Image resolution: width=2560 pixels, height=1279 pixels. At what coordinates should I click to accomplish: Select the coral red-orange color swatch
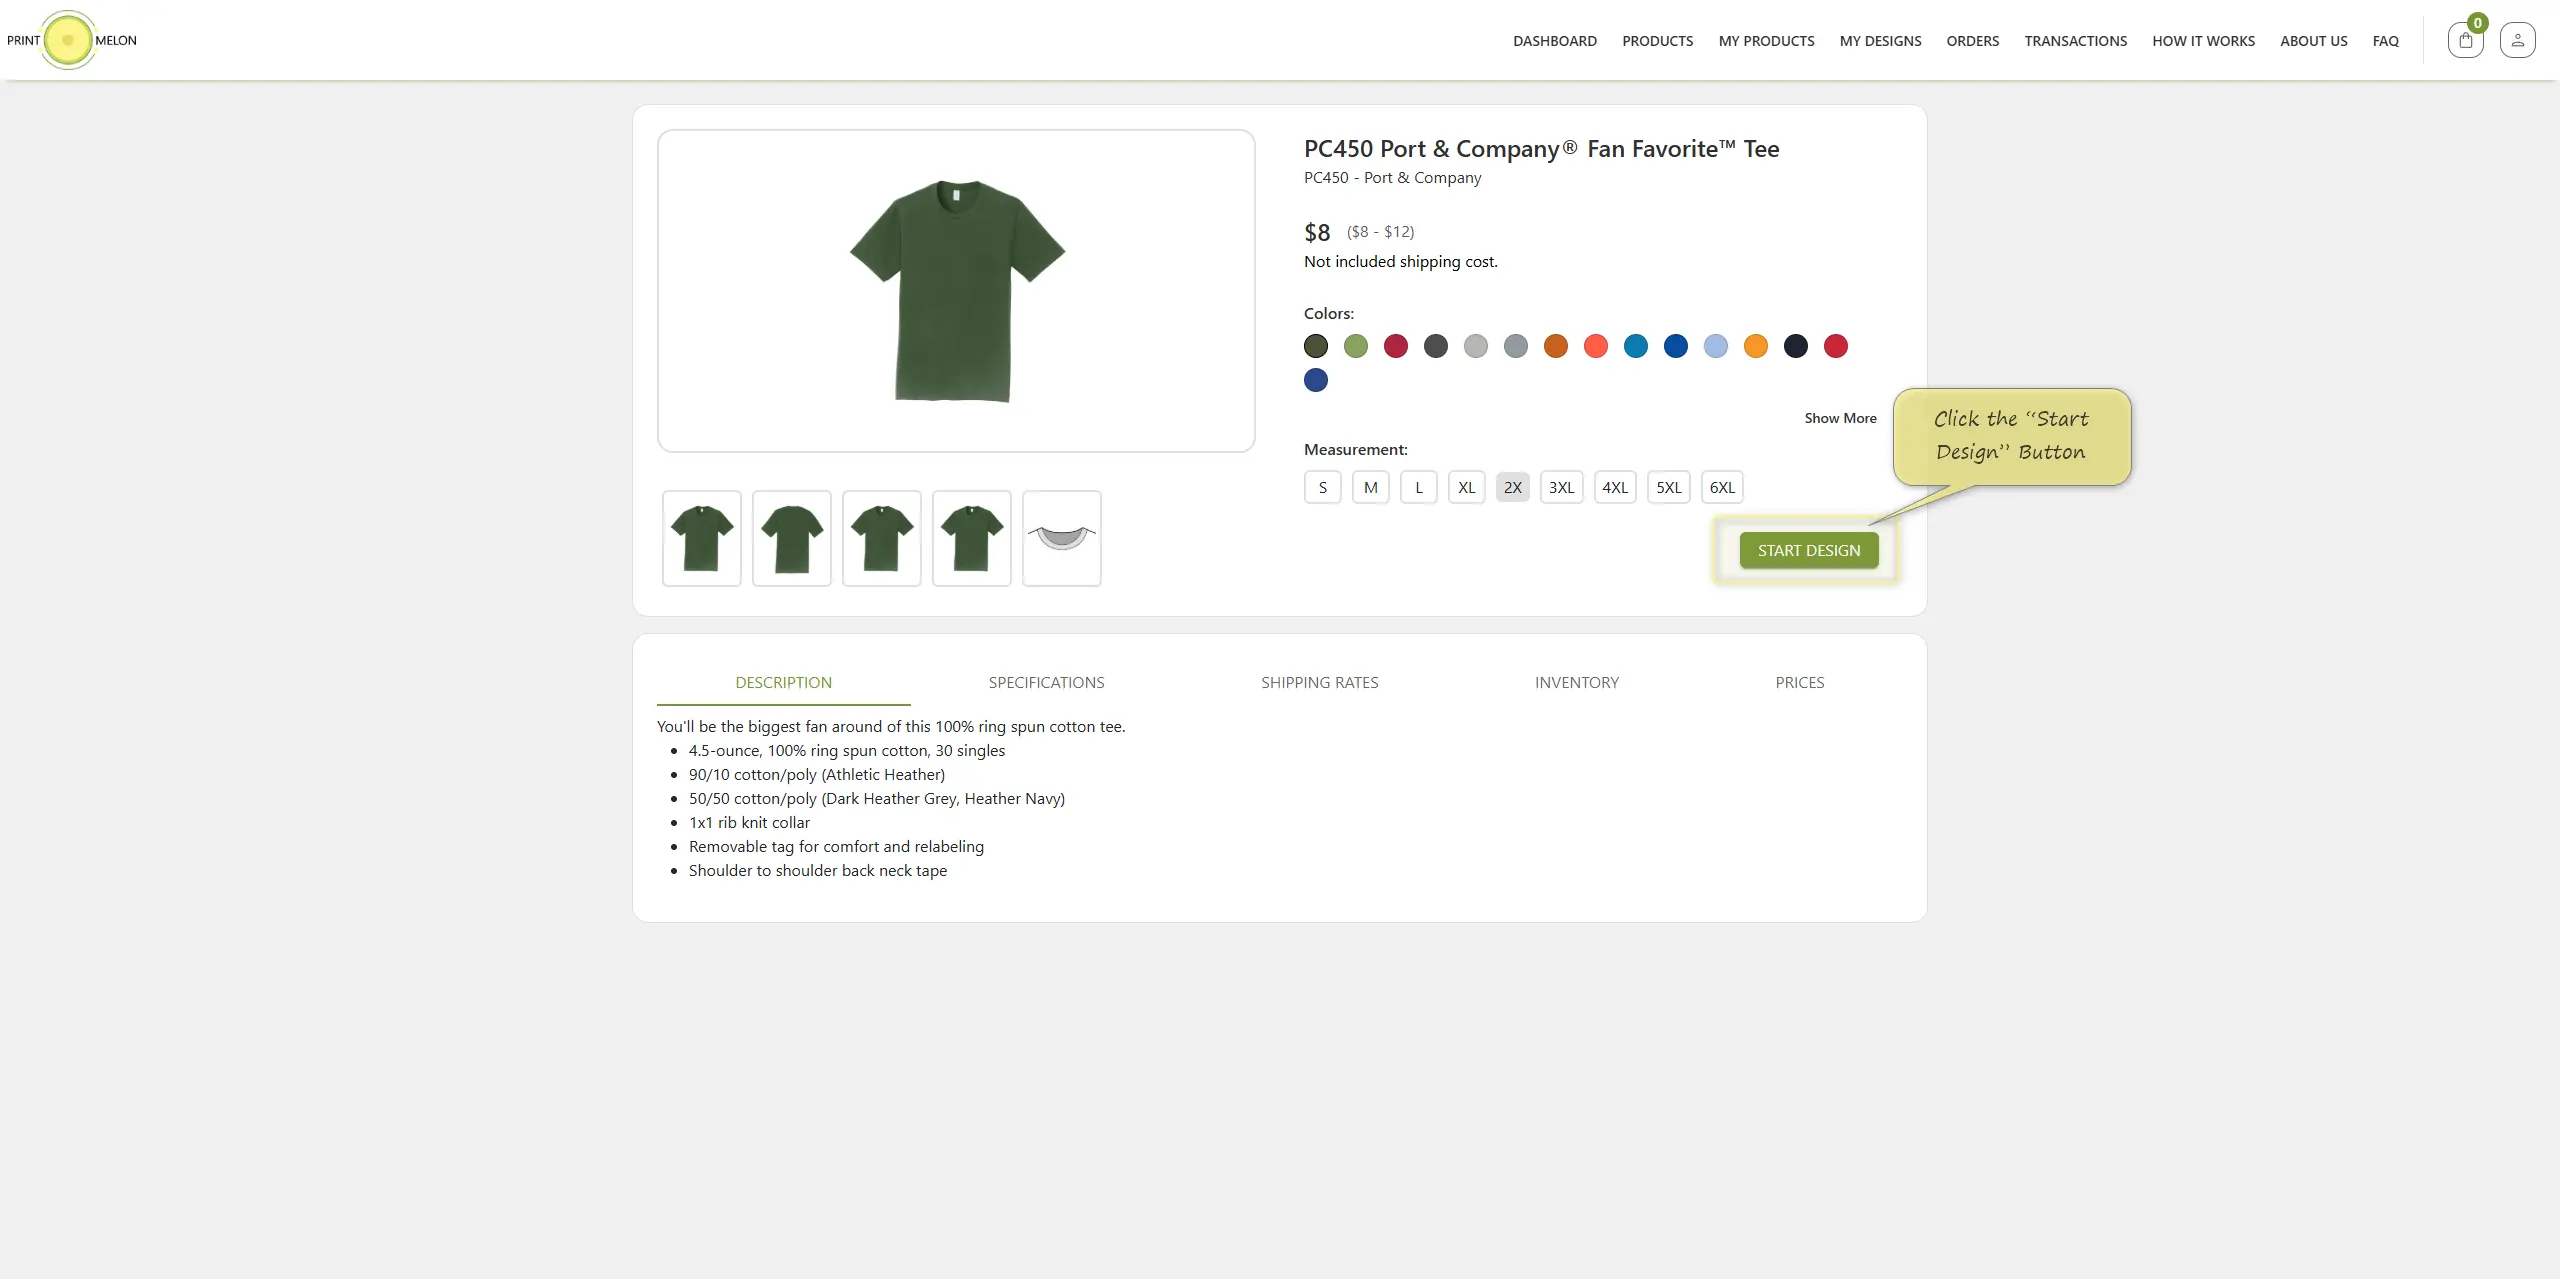point(1595,346)
